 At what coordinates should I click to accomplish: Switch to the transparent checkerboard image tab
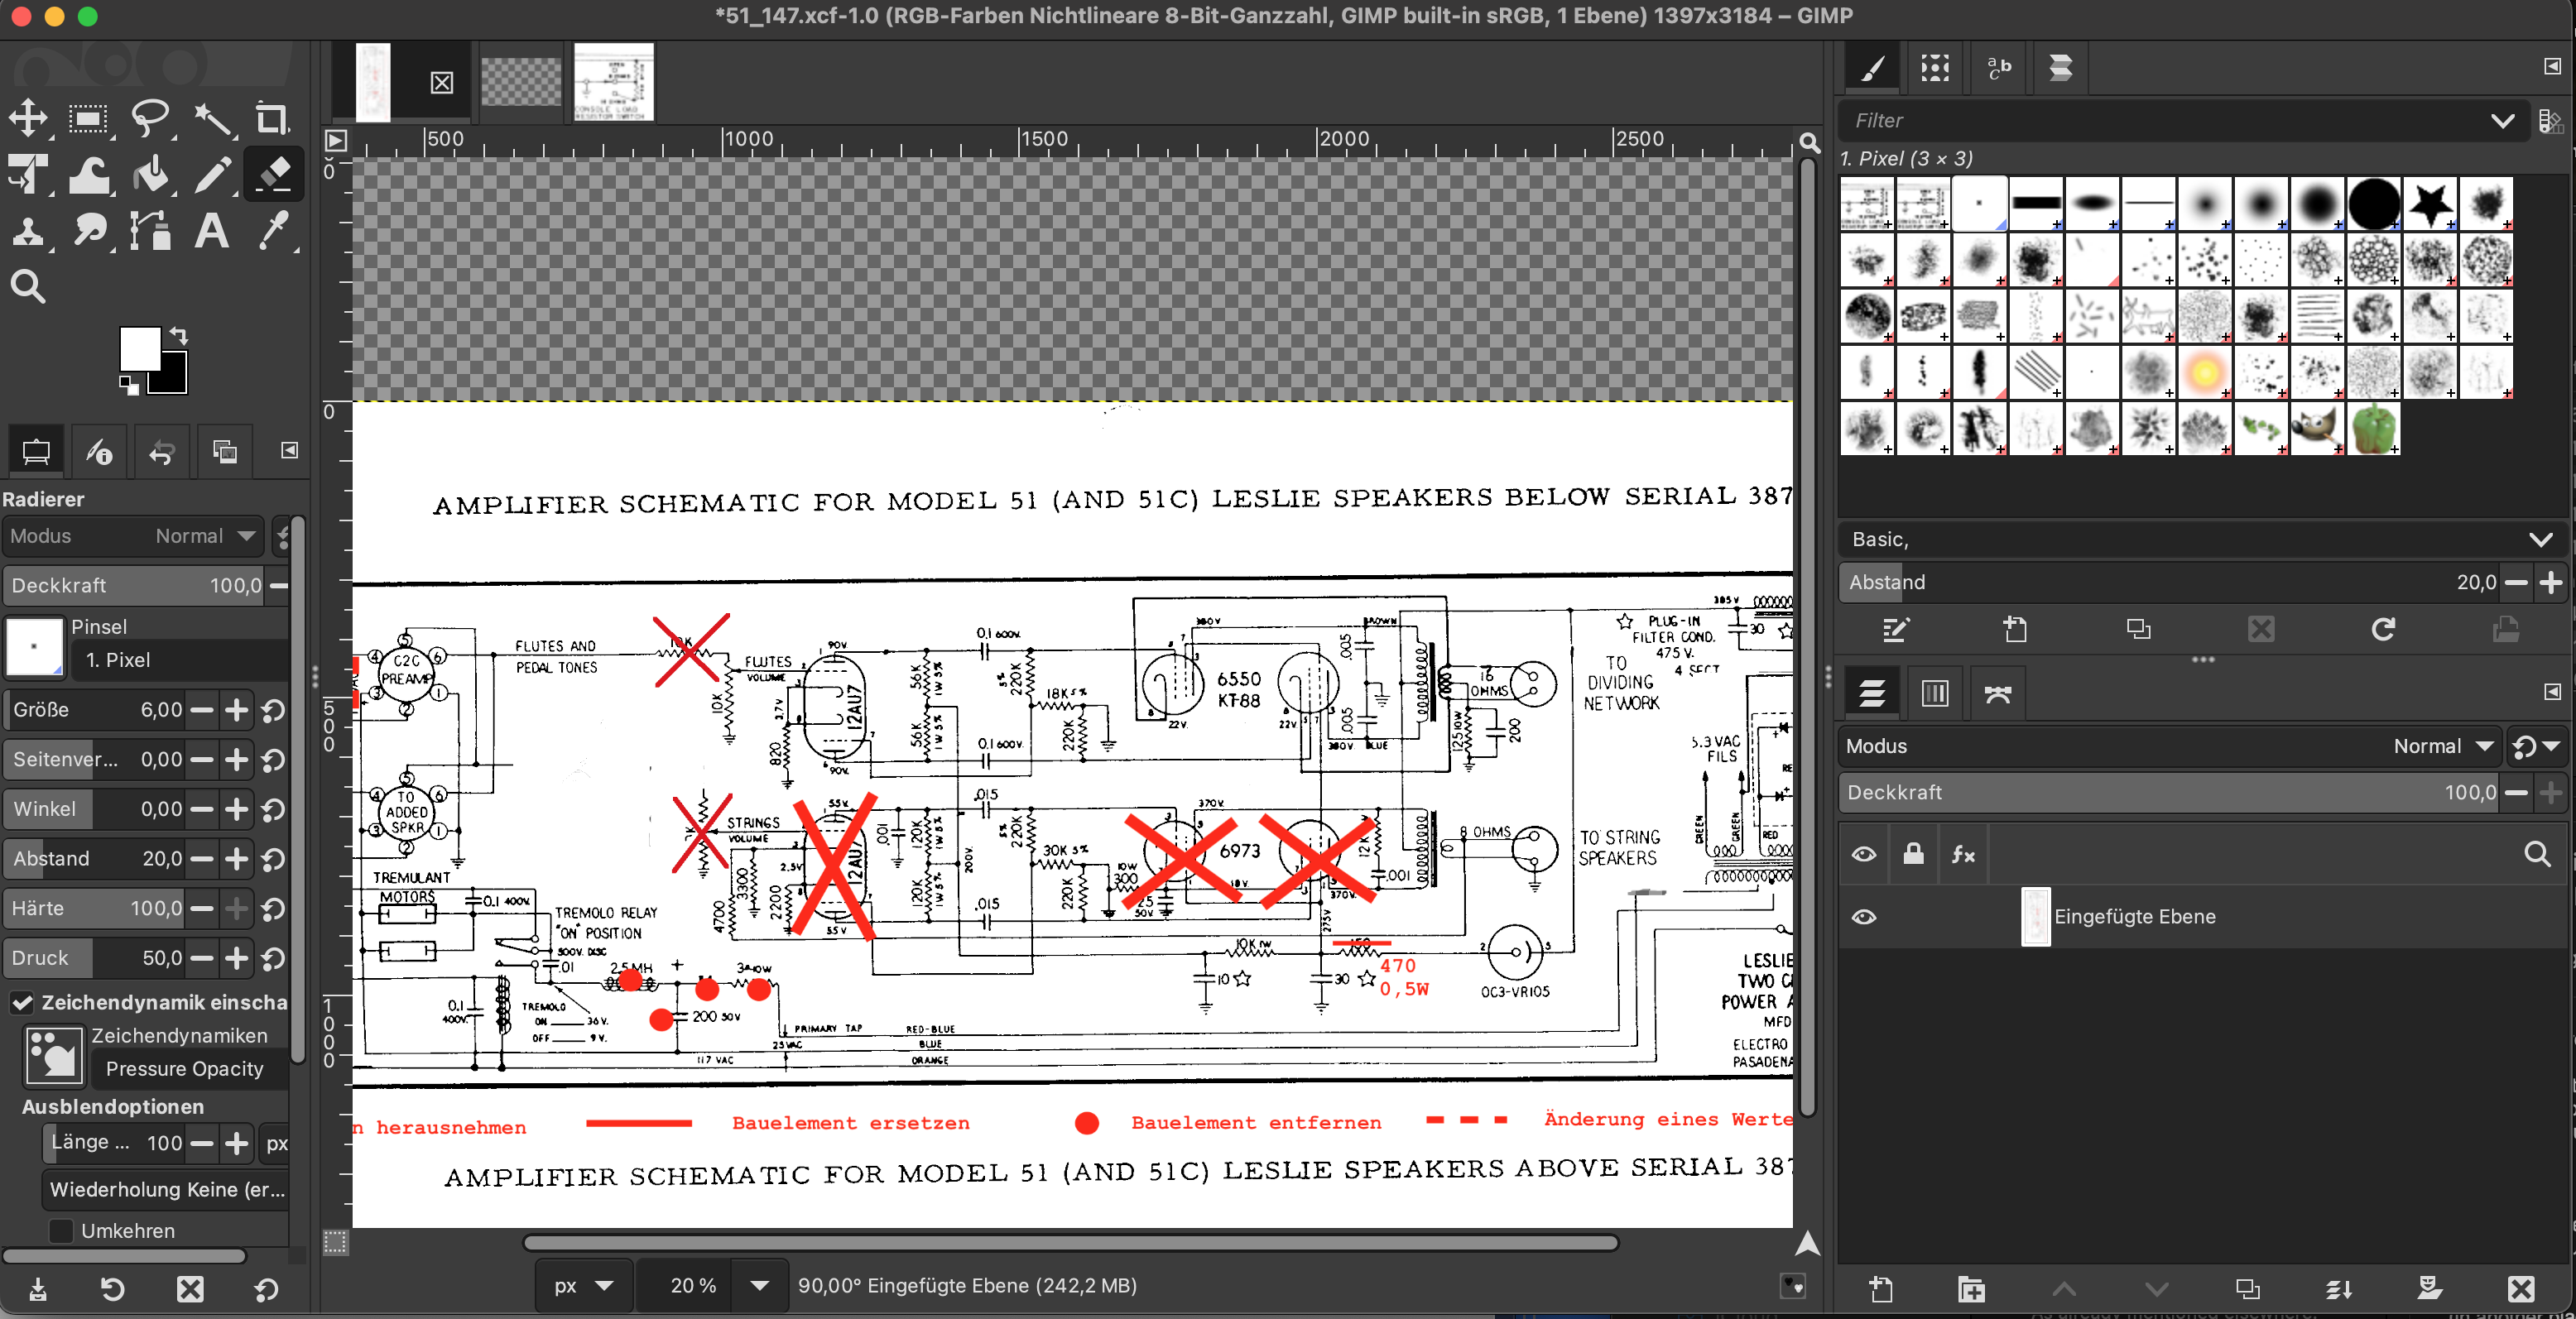click(521, 82)
